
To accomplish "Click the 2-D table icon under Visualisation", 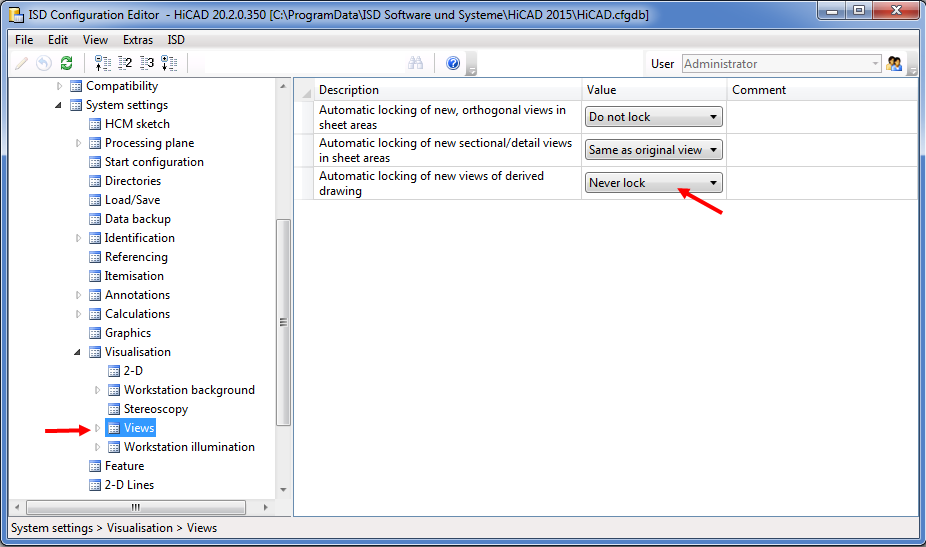I will coord(114,371).
